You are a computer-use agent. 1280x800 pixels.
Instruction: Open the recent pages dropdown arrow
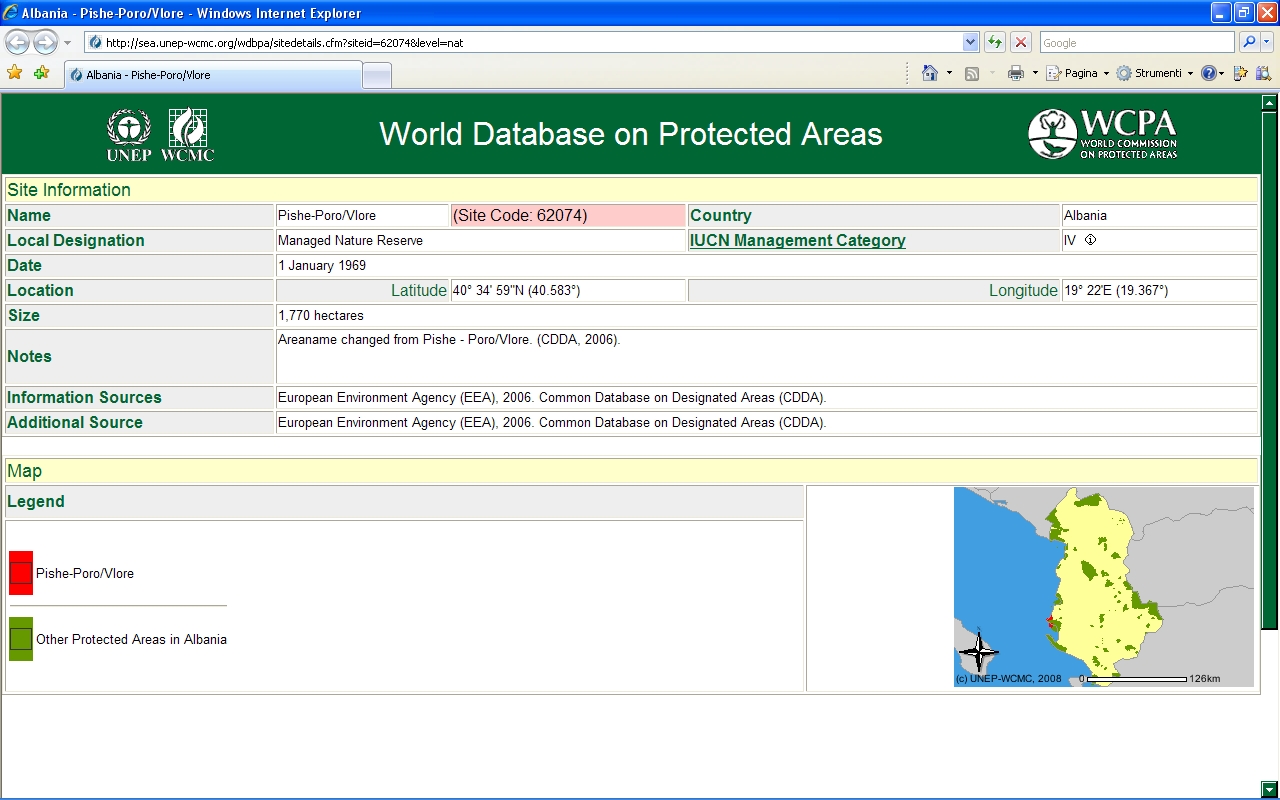click(x=67, y=43)
